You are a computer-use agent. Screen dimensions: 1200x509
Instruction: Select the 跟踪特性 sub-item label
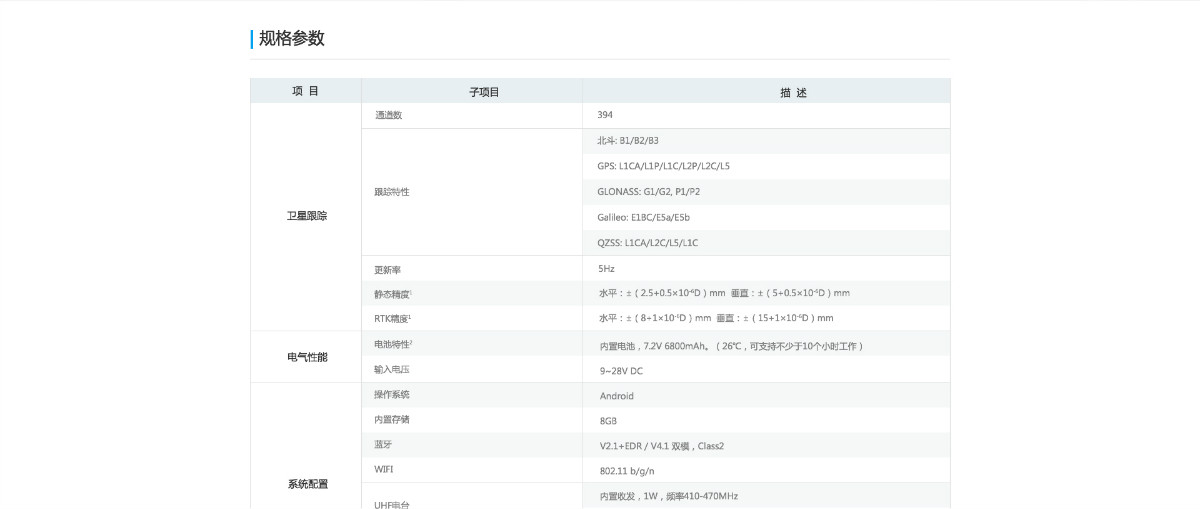pos(392,191)
